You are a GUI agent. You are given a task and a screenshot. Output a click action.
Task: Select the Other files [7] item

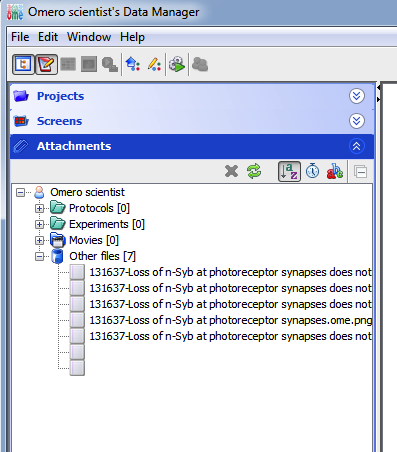102,256
